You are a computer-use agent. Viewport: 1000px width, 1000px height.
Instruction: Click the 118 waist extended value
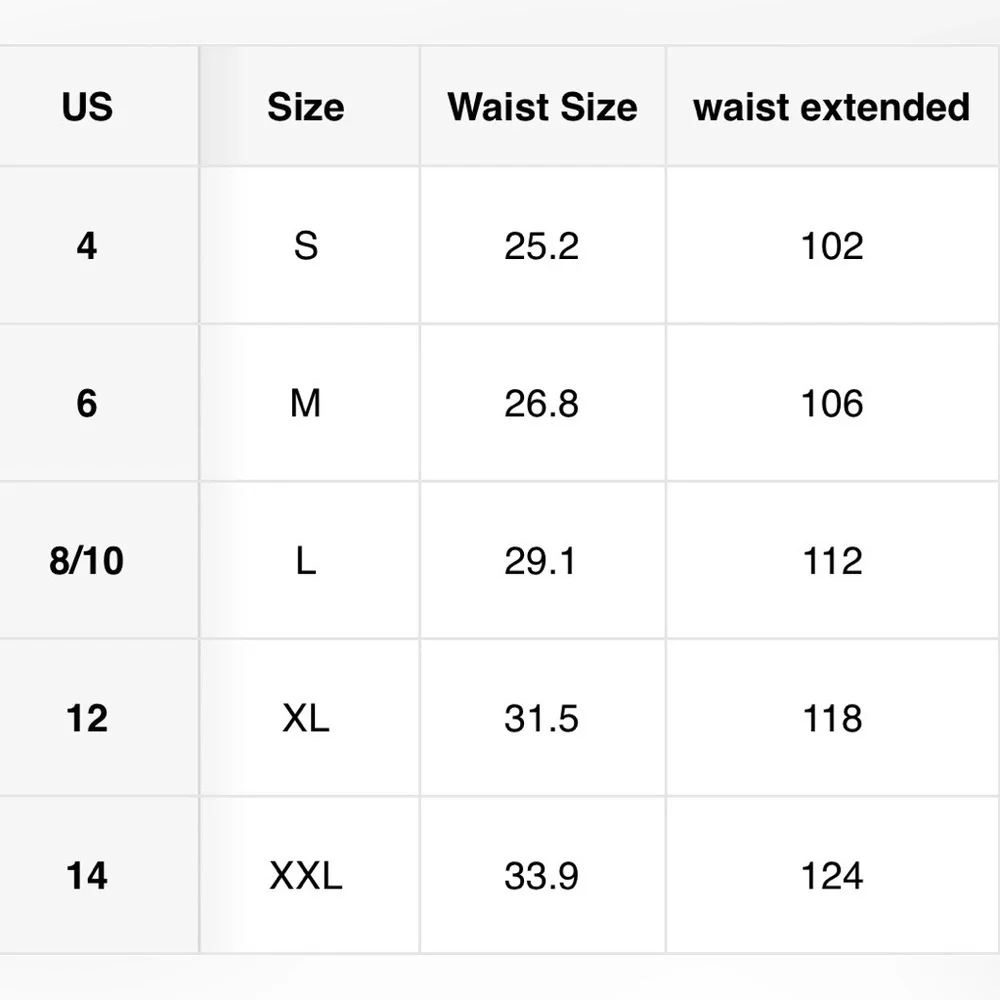point(832,718)
